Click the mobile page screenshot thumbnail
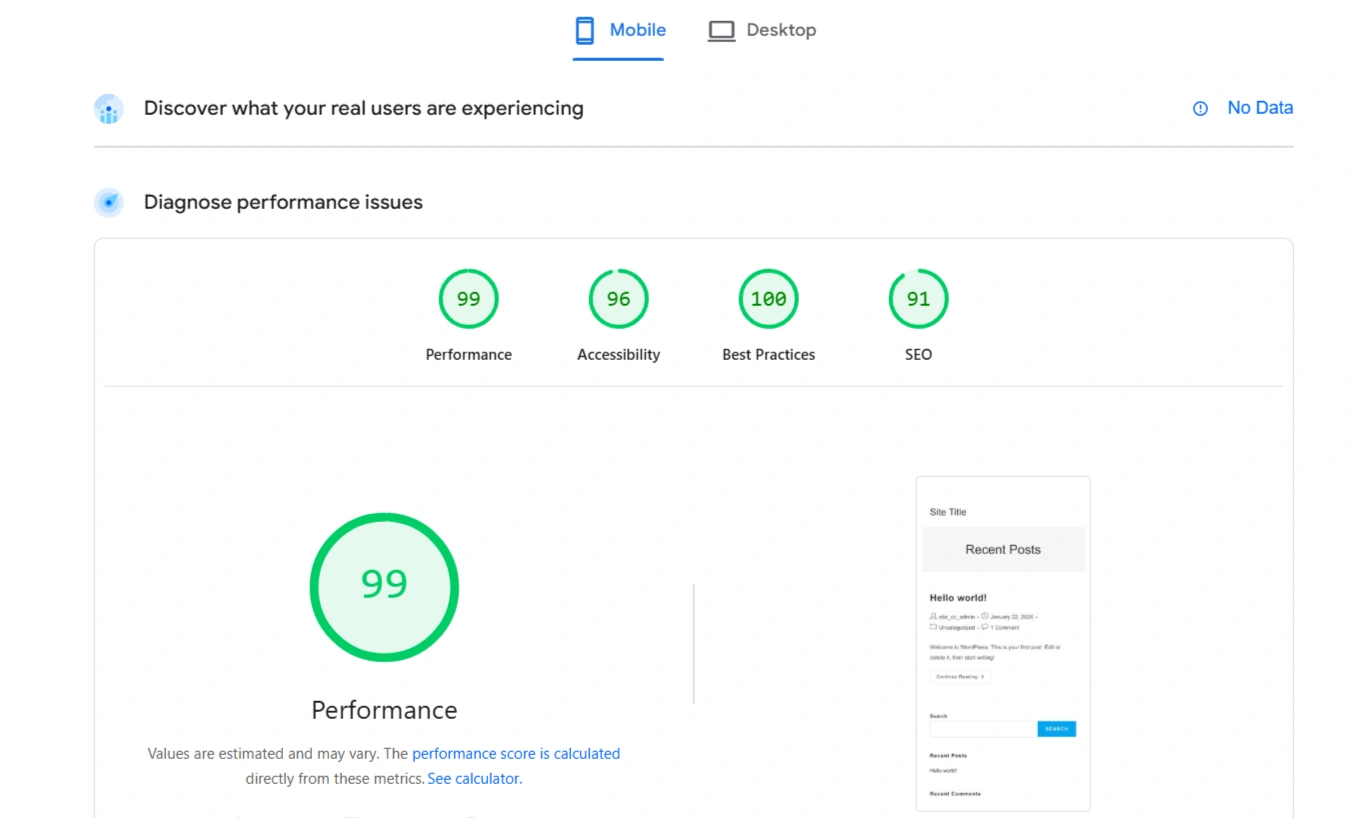Viewport: 1361px width, 818px height. click(x=1003, y=643)
